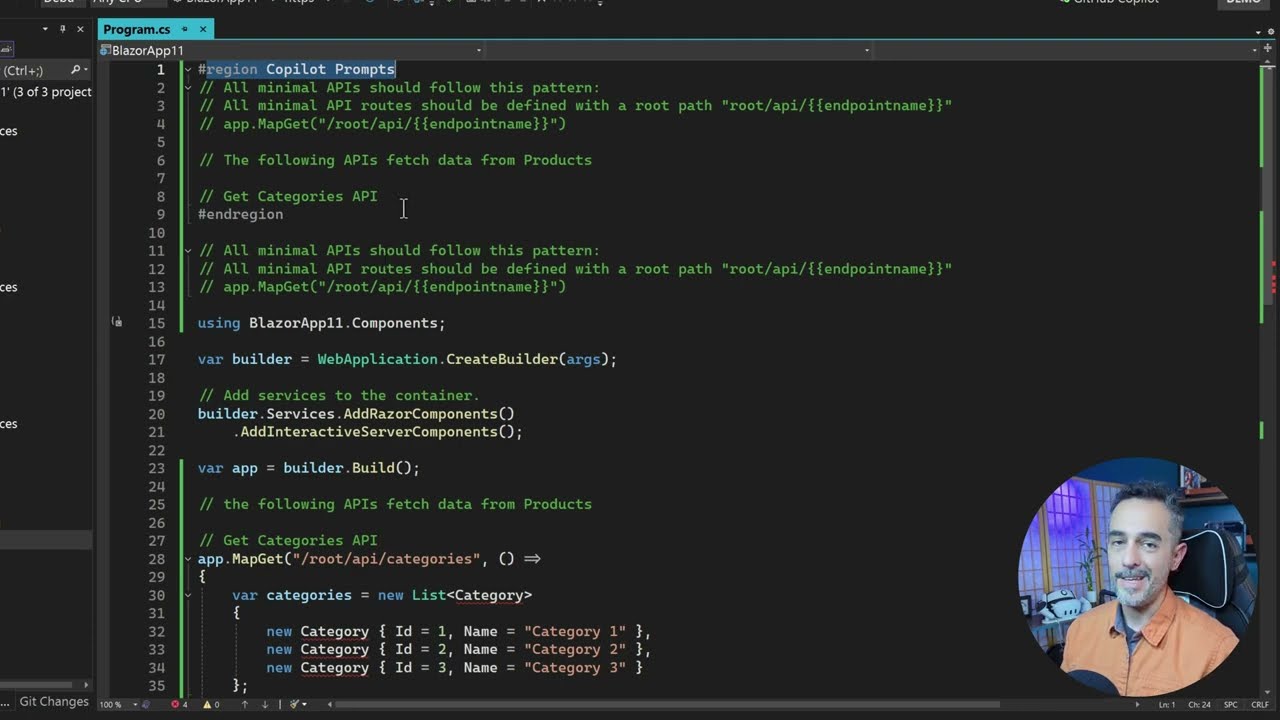Pin the Program.cs tab
The width and height of the screenshot is (1280, 720).
click(x=185, y=30)
